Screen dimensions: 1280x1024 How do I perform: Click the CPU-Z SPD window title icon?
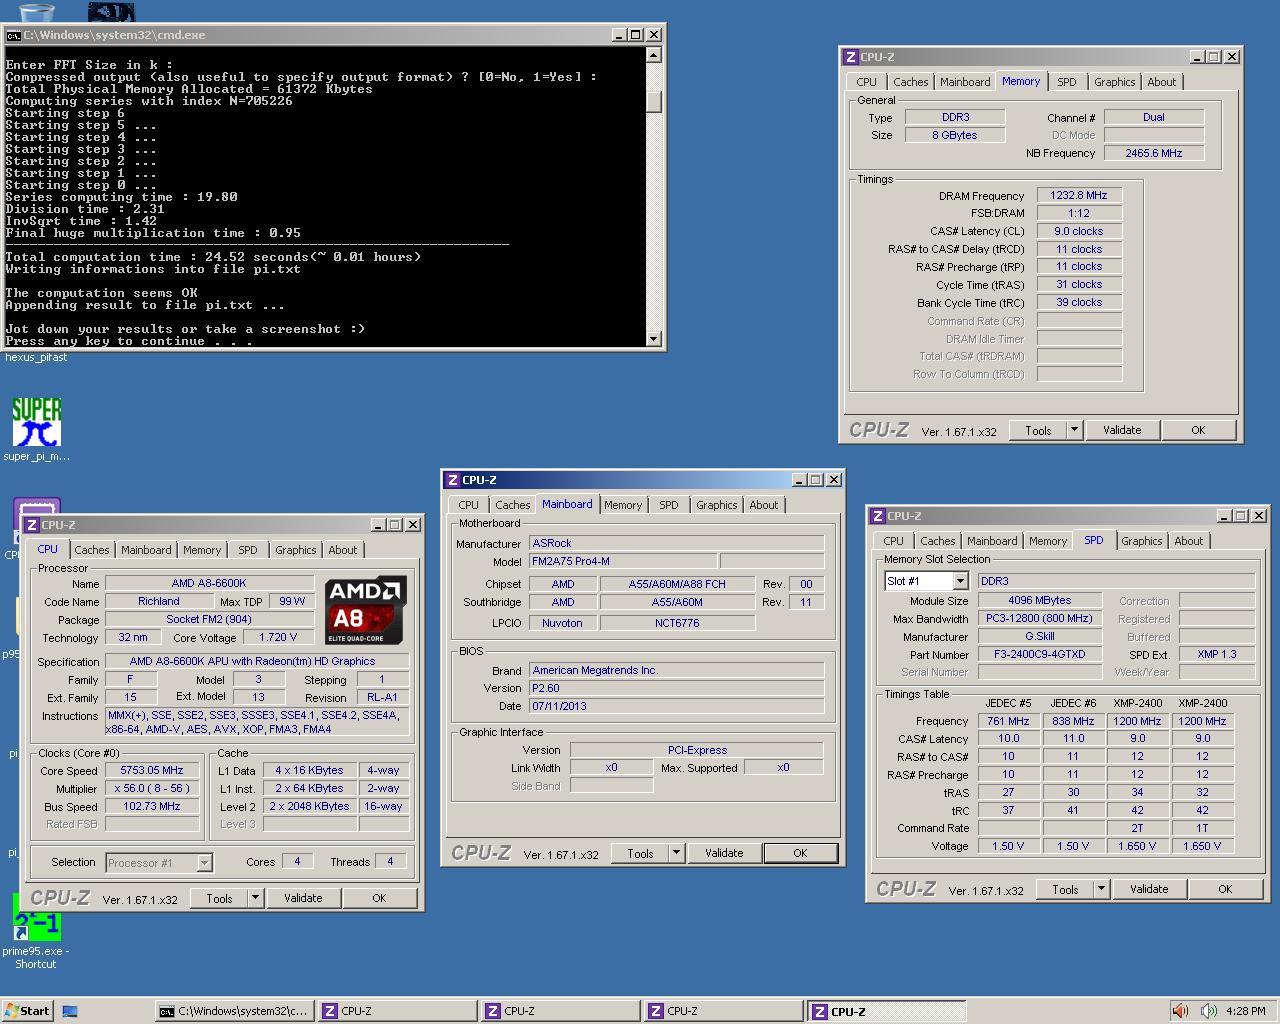[878, 516]
